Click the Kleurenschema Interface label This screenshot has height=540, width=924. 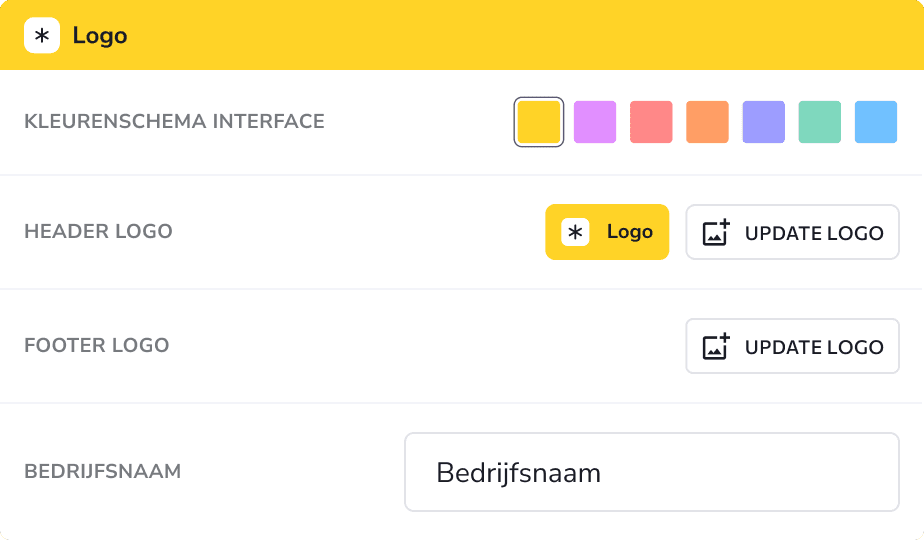[174, 121]
